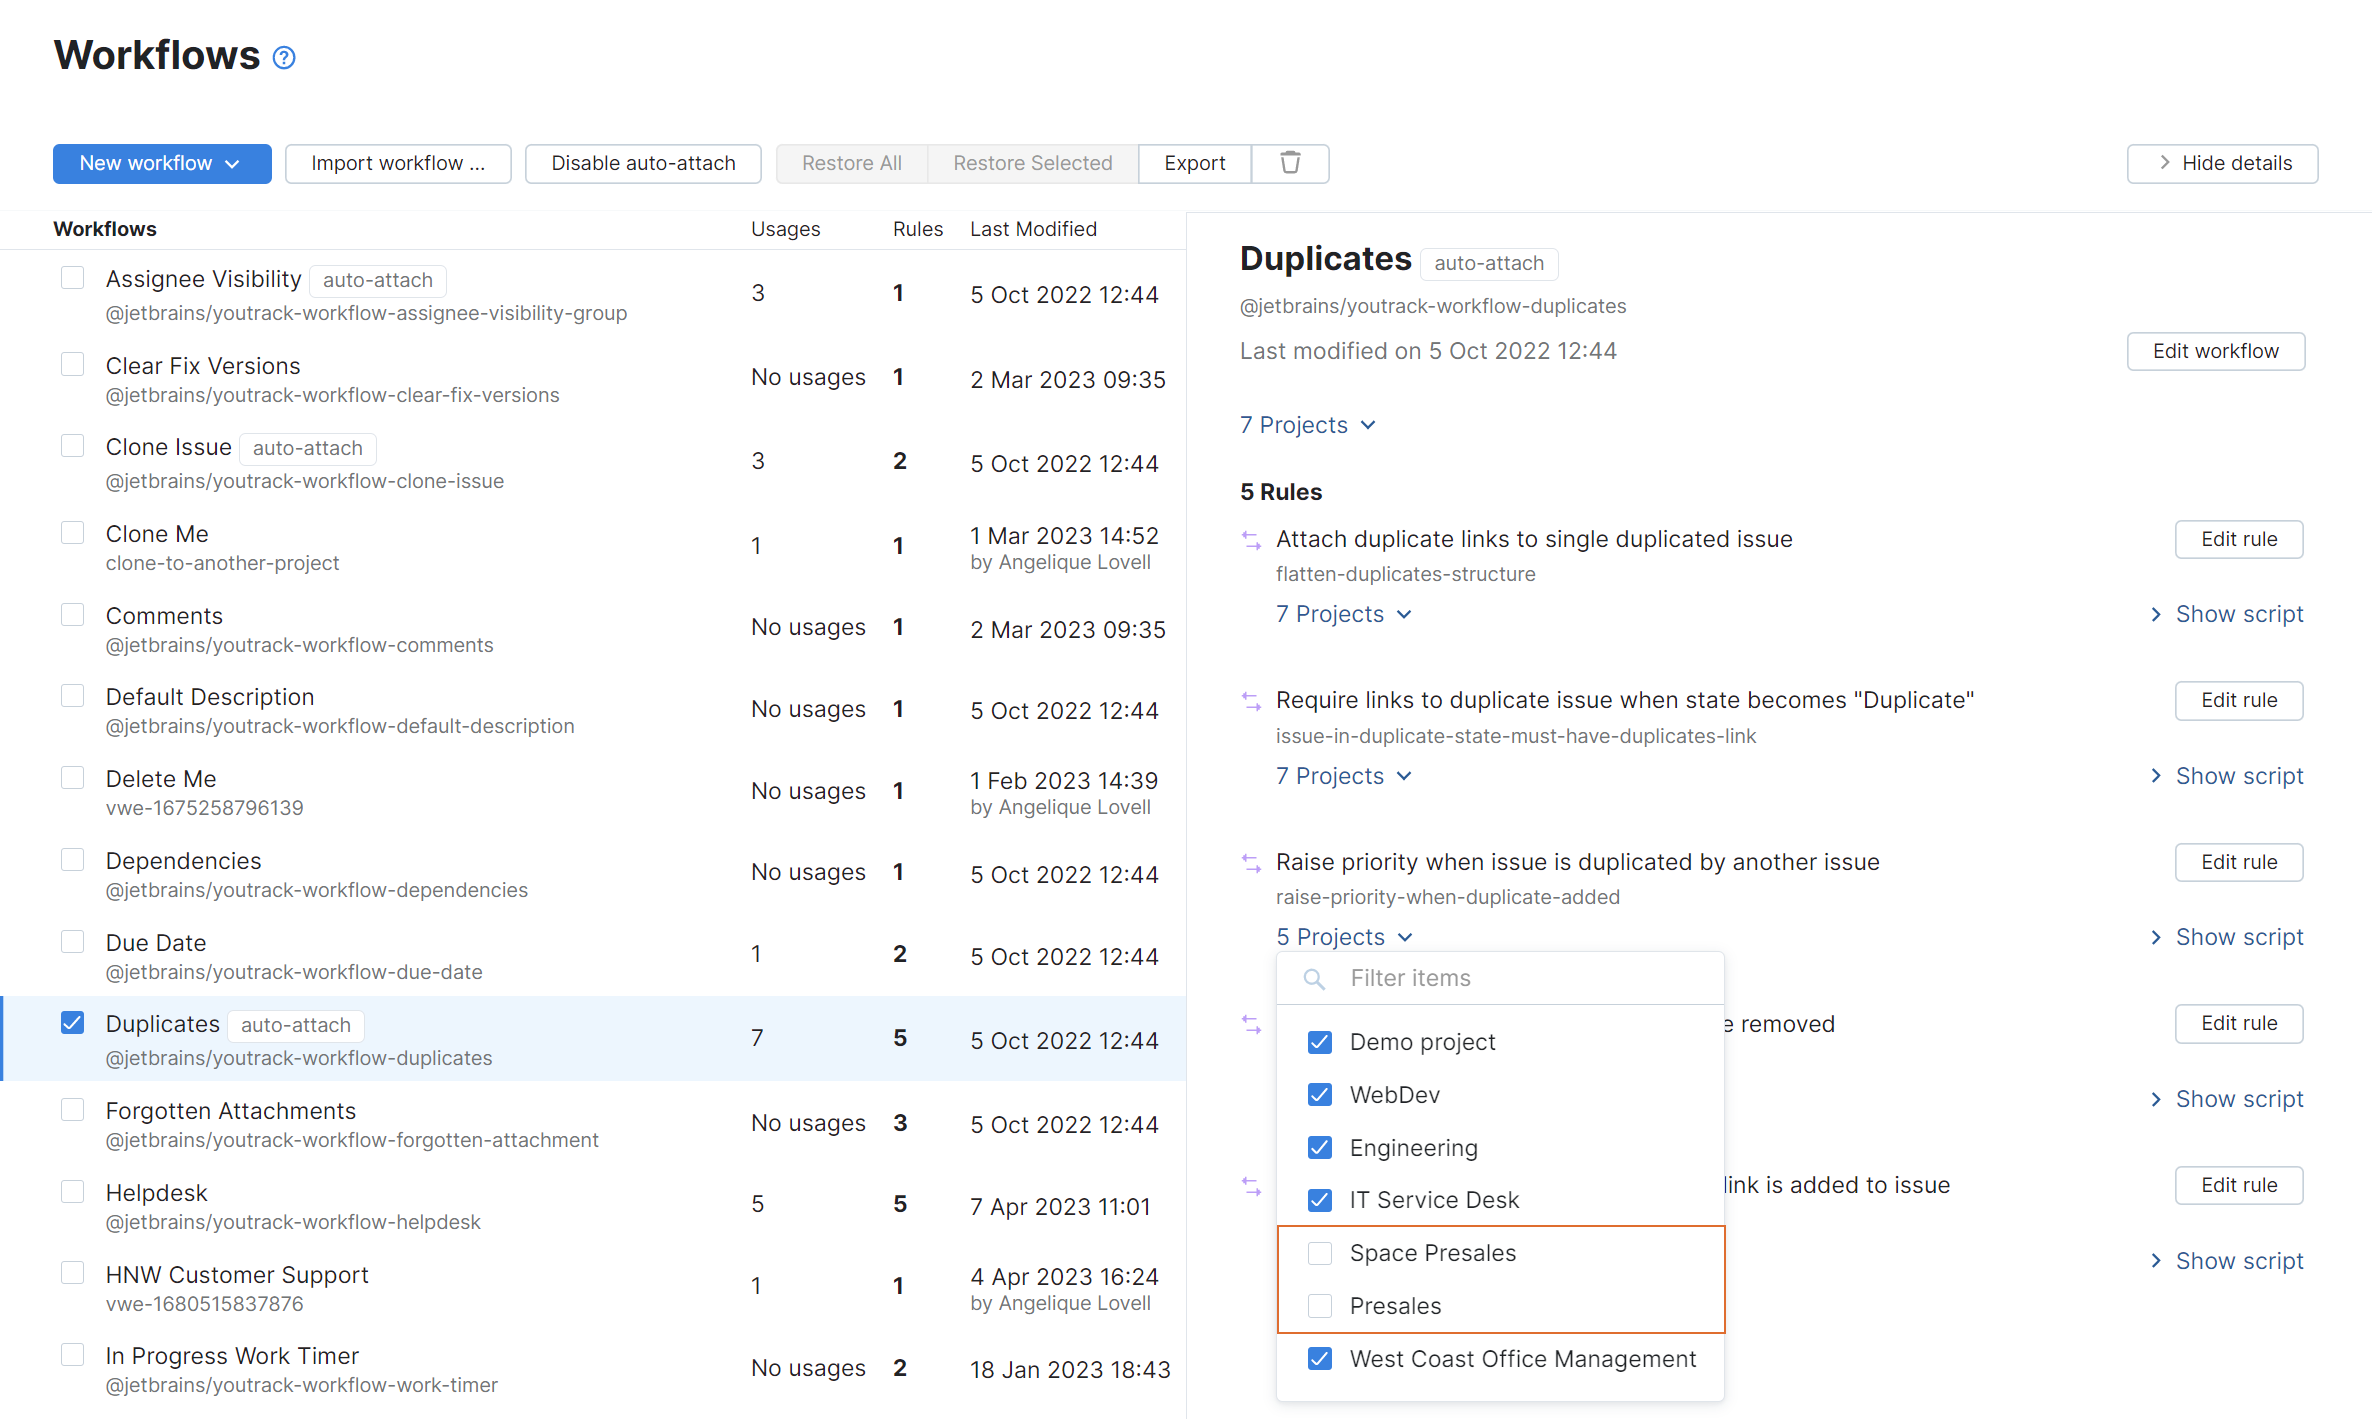This screenshot has height=1419, width=2372.
Task: Click the on-change icon beside "Attach duplicate links" rule
Action: pyautogui.click(x=1250, y=539)
